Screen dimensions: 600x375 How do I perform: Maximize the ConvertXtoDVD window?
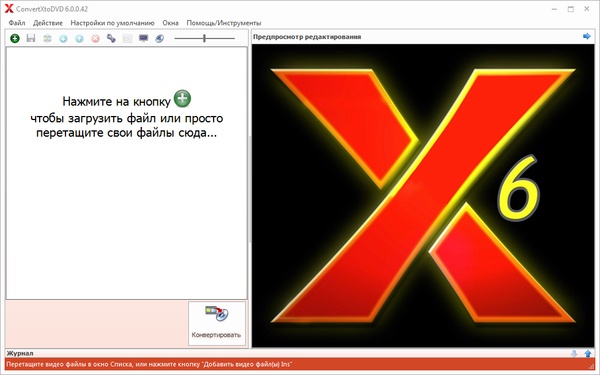(571, 9)
